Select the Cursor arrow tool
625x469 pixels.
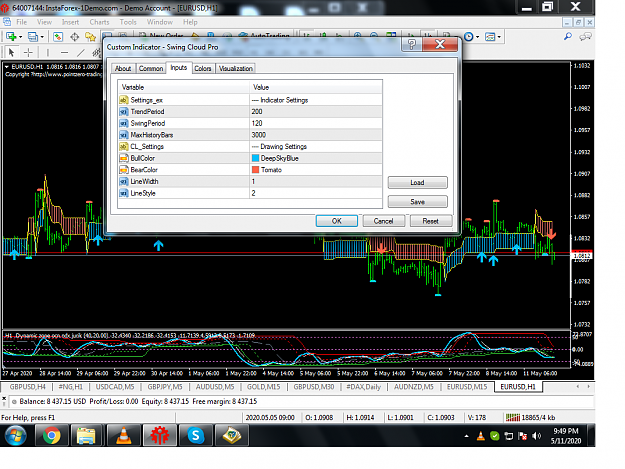click(12, 52)
